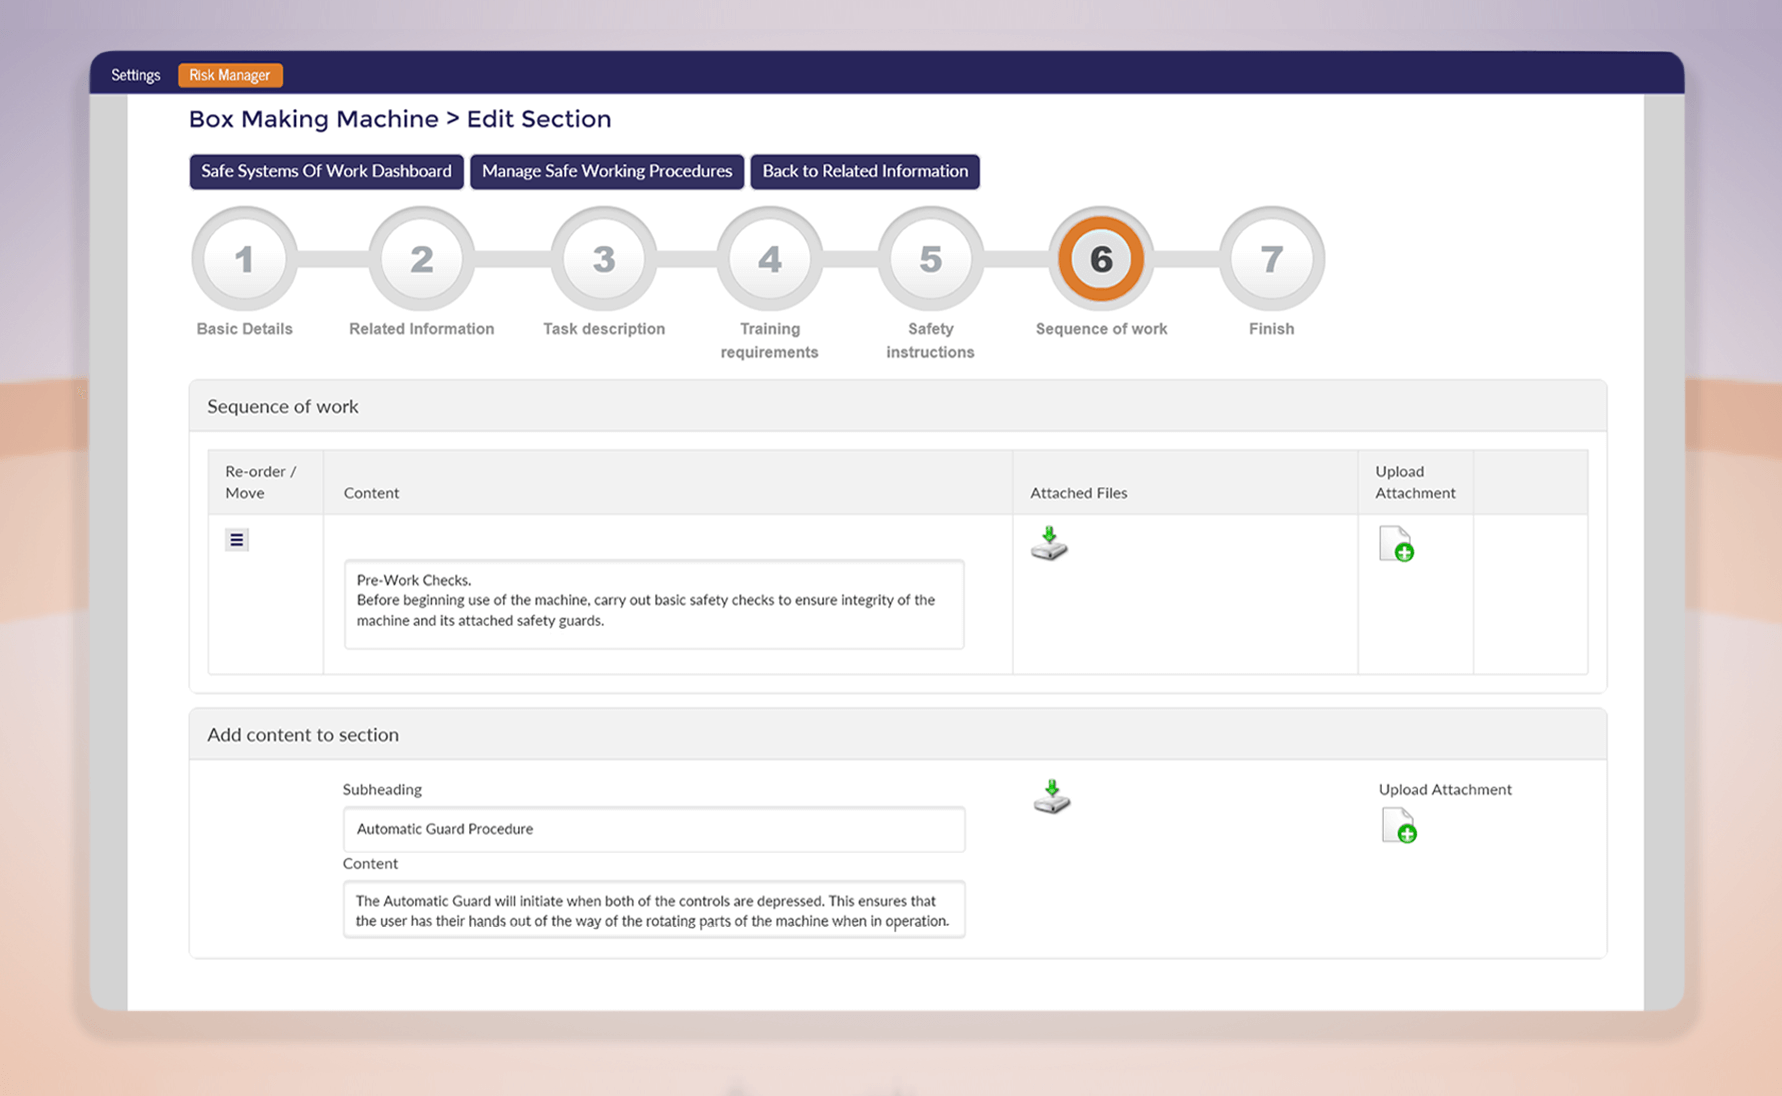
Task: Open the Safe Systems Of Work Dashboard
Action: tap(326, 171)
